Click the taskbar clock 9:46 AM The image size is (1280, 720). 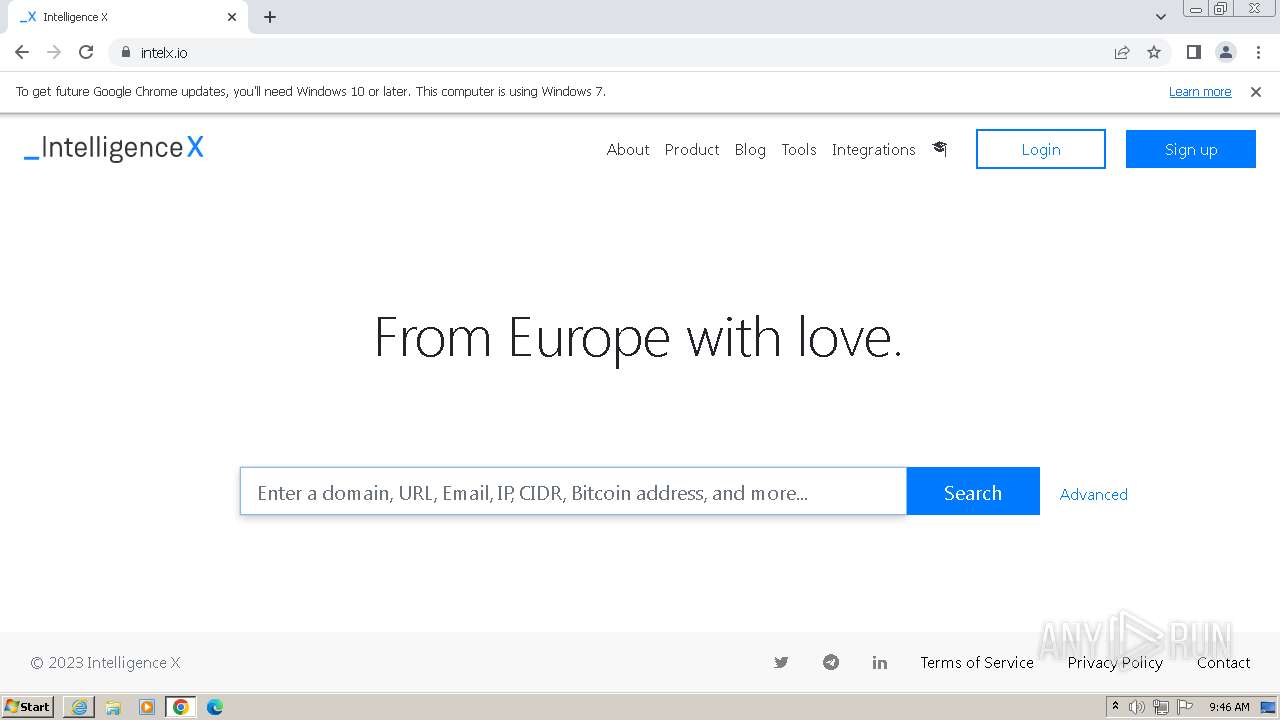pos(1229,707)
